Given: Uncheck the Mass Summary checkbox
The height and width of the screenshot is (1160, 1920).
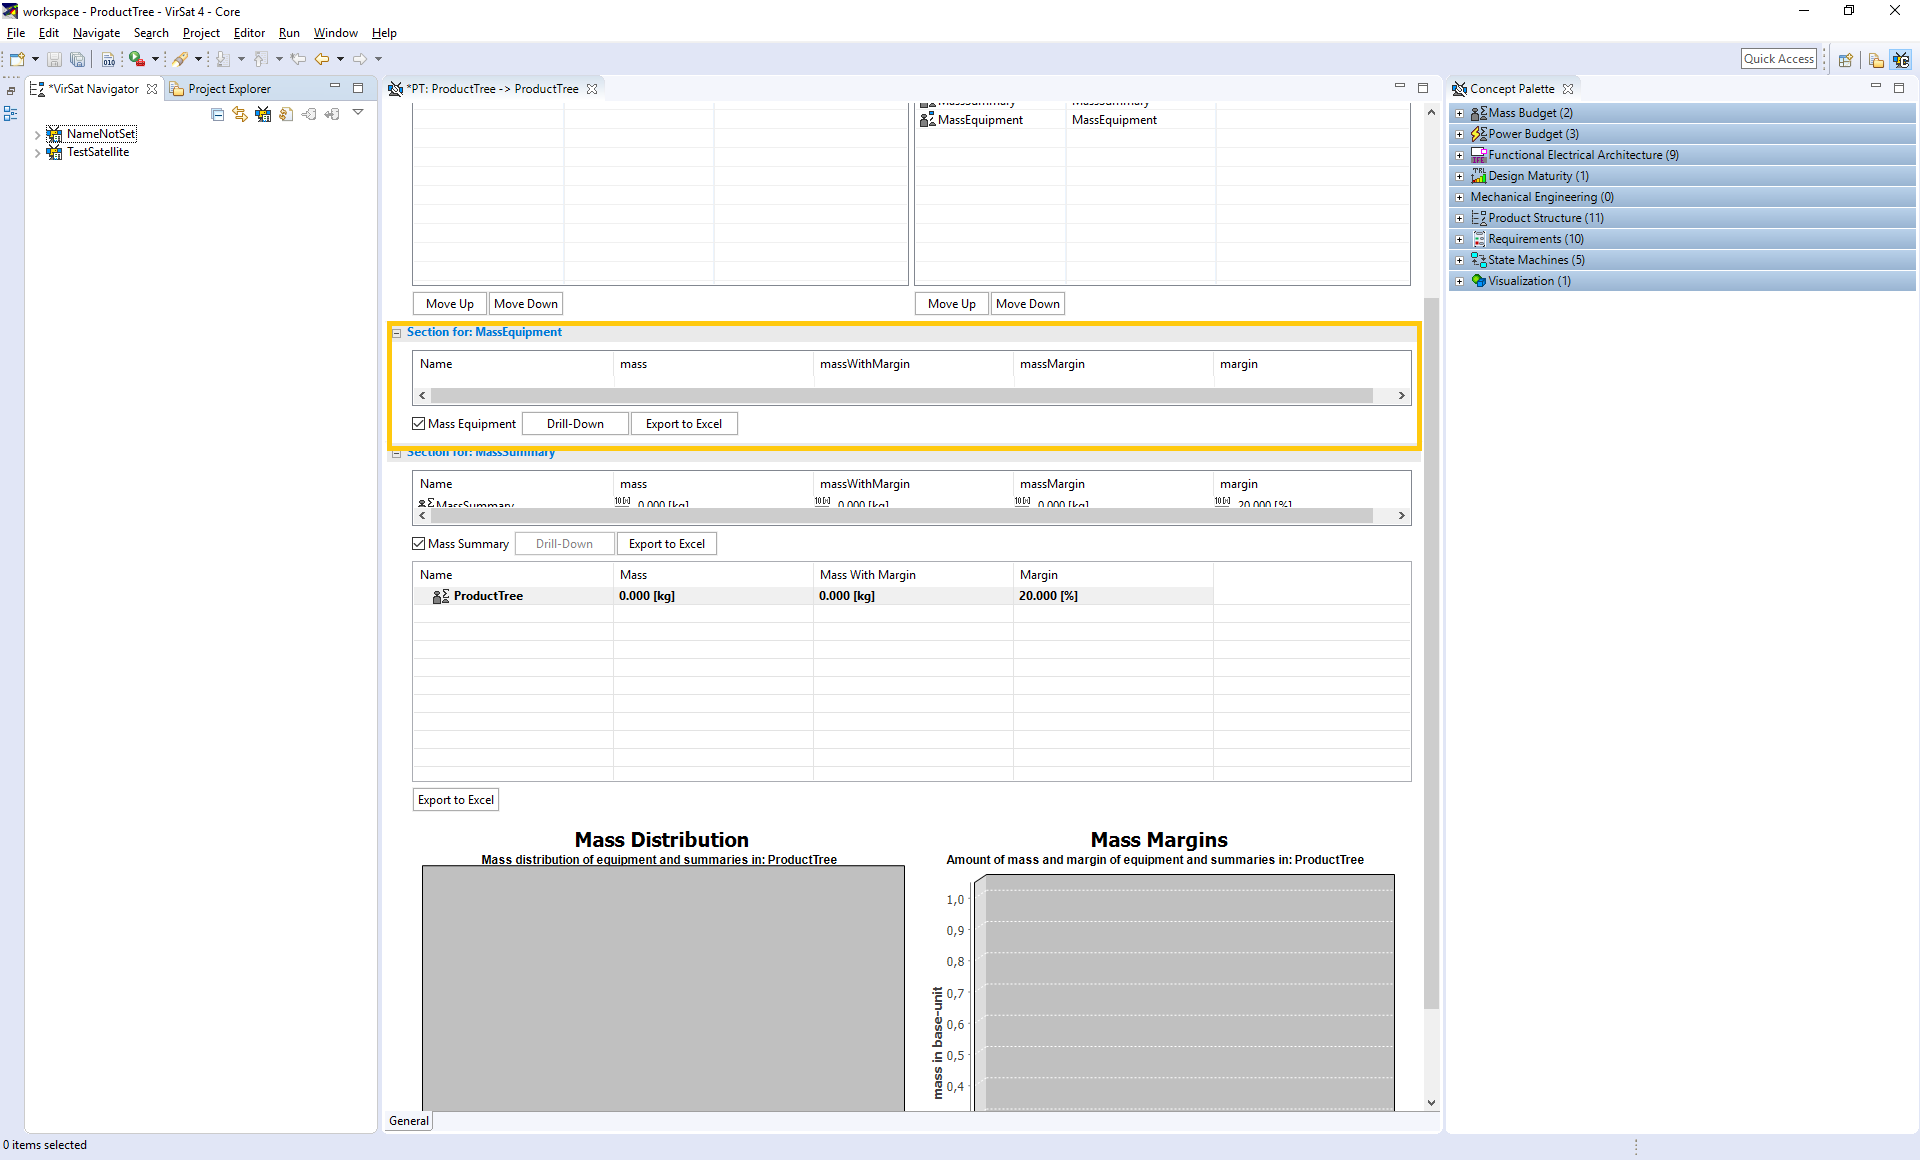Looking at the screenshot, I should [419, 544].
